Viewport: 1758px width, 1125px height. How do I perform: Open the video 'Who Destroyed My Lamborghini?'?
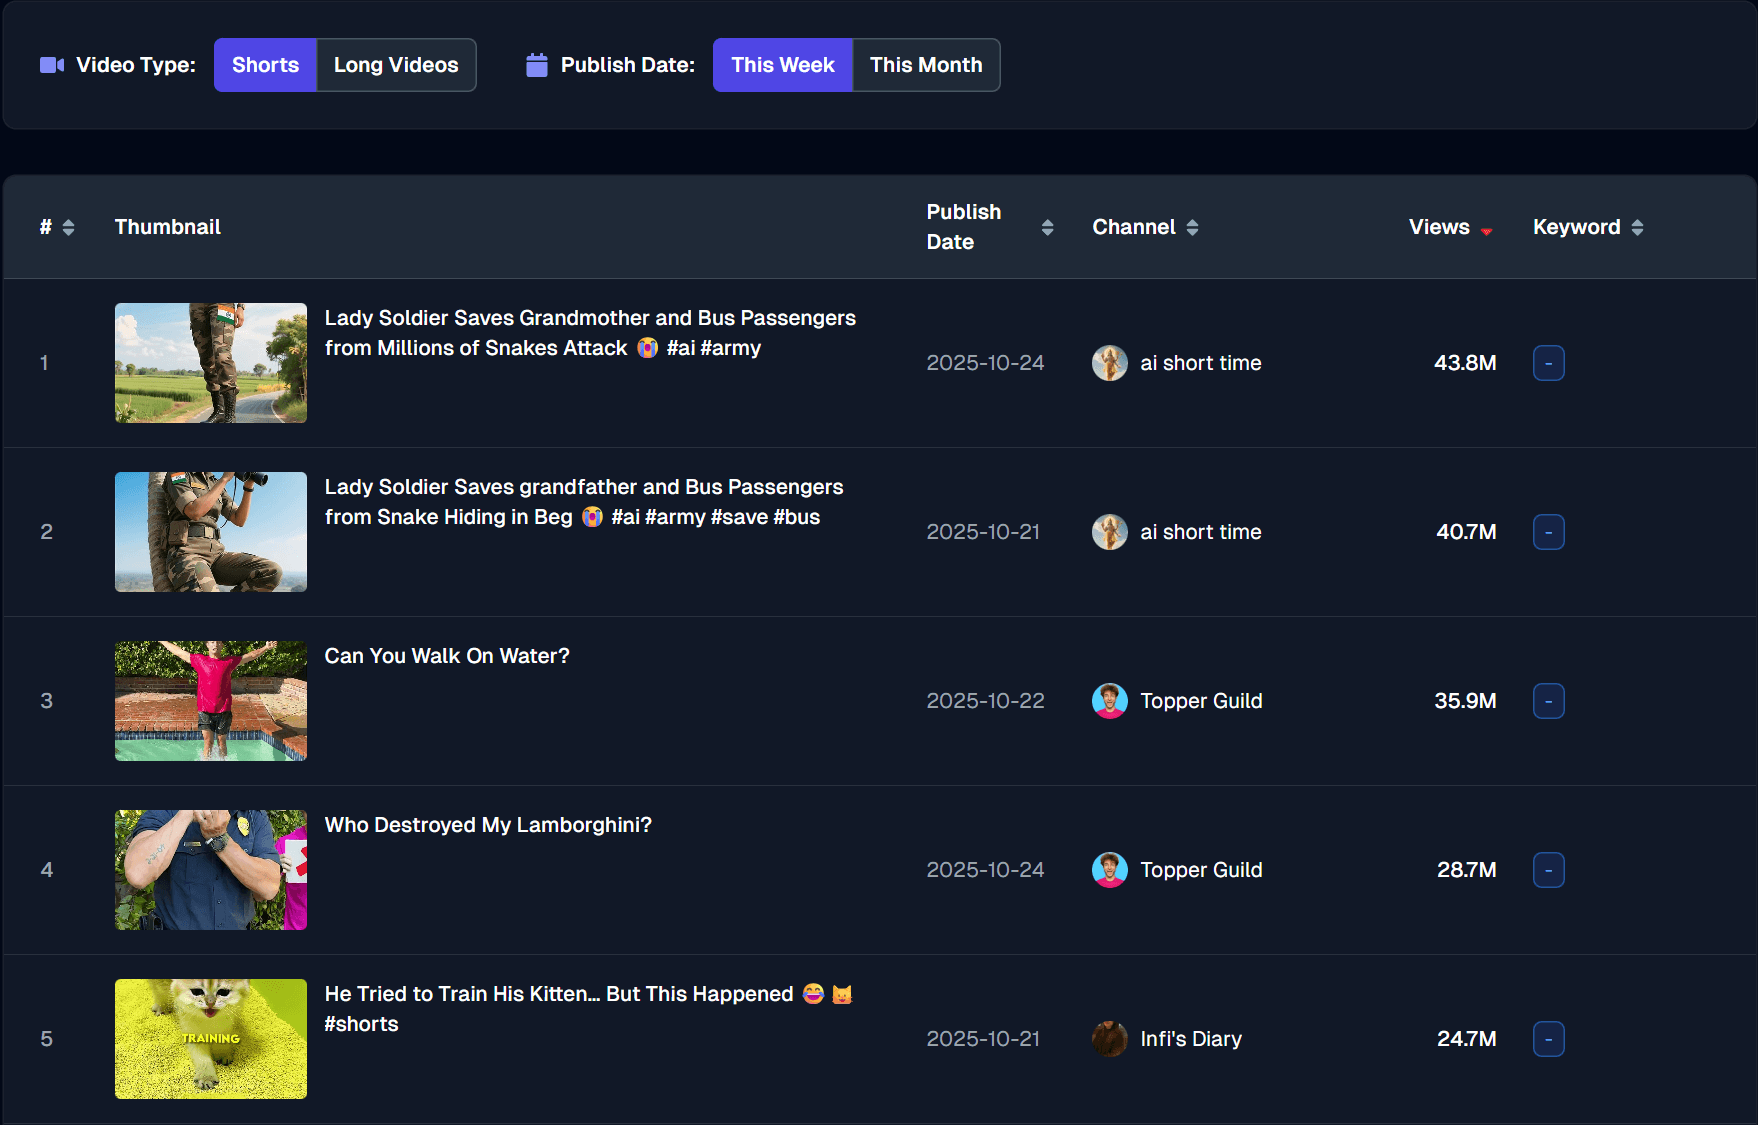(x=488, y=825)
